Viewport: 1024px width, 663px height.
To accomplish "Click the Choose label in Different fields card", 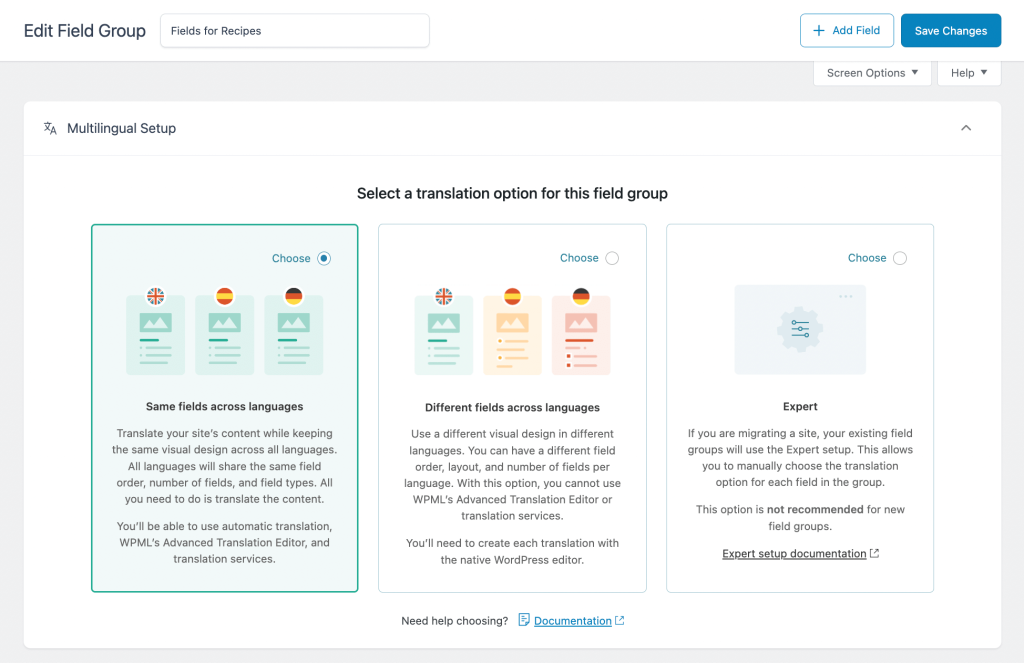I will pyautogui.click(x=579, y=258).
